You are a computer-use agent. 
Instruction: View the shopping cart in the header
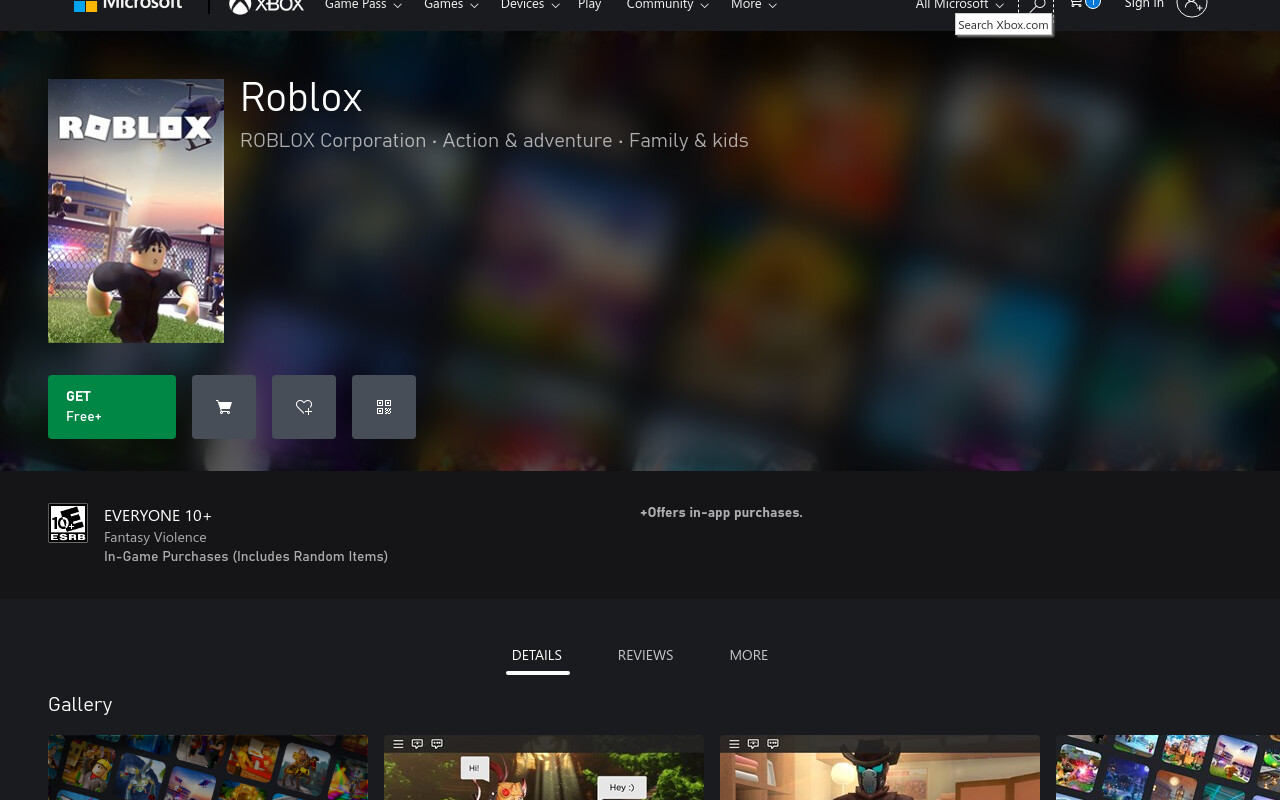tap(1084, 4)
